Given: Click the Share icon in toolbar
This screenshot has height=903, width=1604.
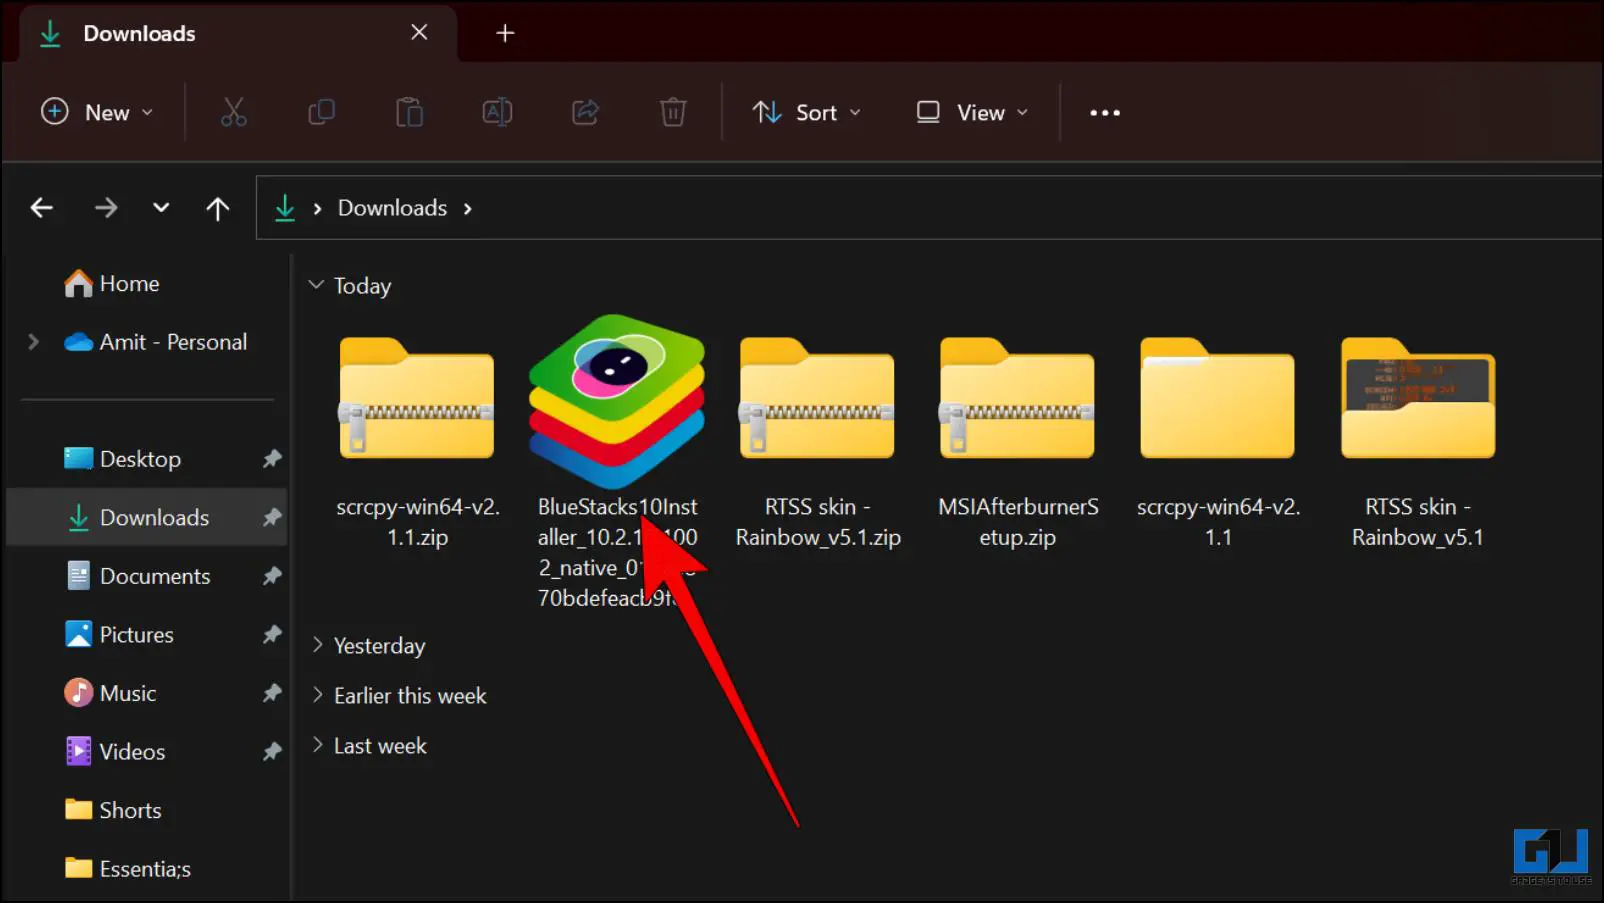Looking at the screenshot, I should (x=585, y=112).
